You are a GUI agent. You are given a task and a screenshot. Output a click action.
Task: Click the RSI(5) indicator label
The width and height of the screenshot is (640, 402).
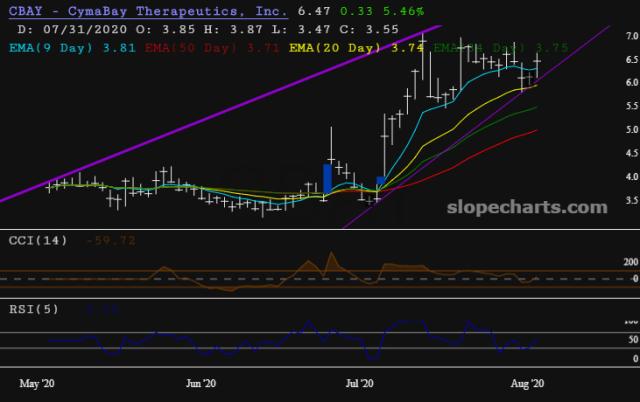(x=33, y=309)
